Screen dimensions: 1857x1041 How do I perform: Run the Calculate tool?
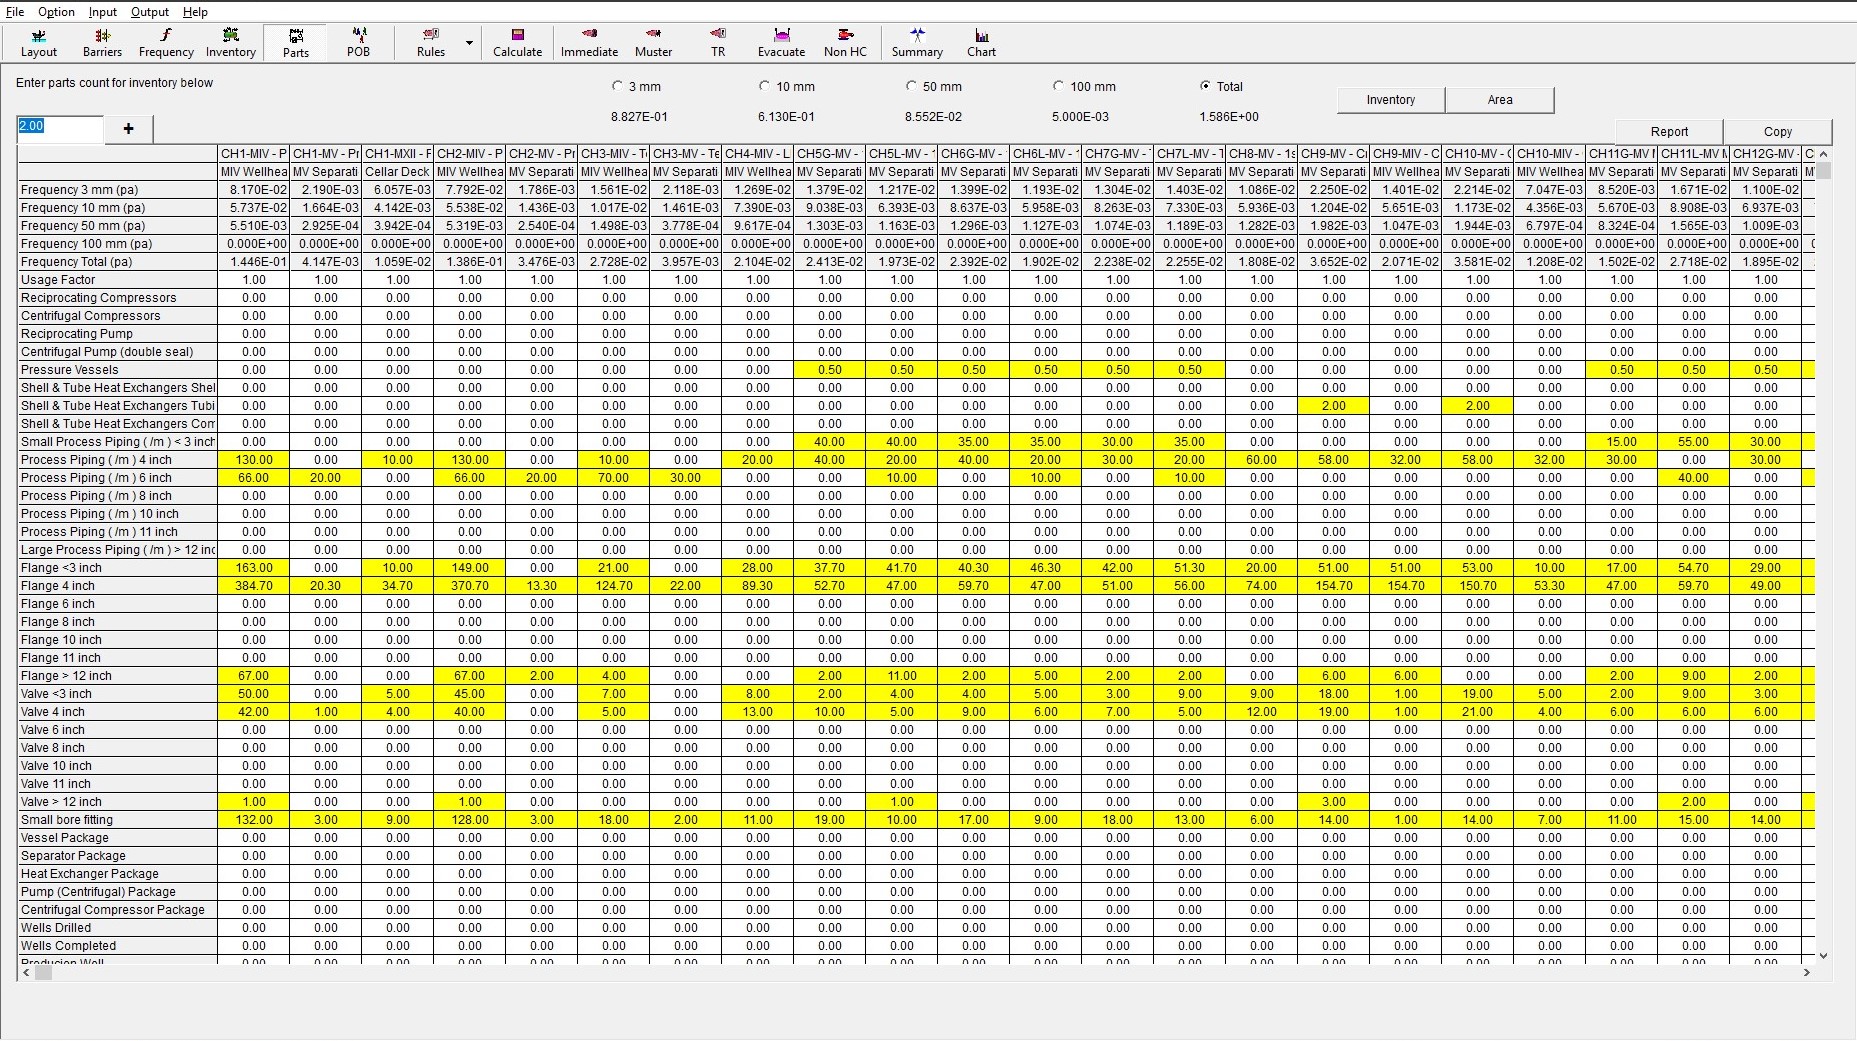518,43
